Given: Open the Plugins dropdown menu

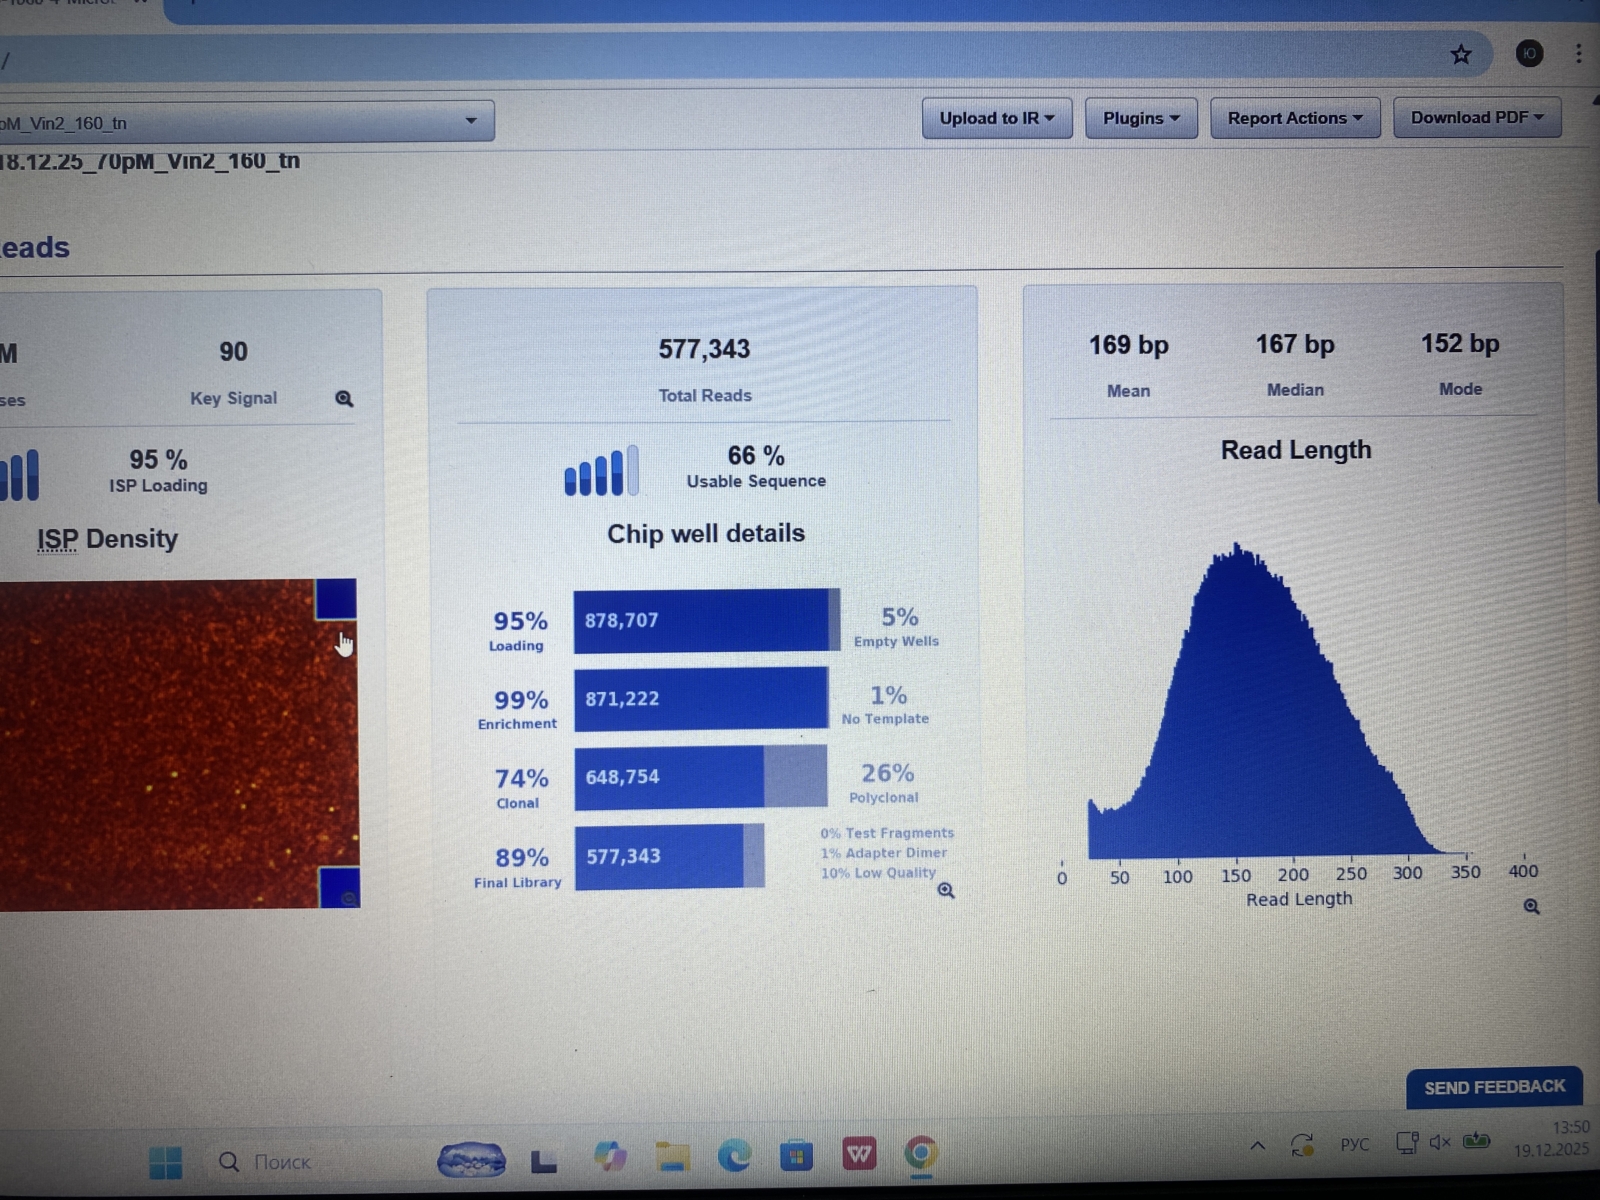Looking at the screenshot, I should tap(1141, 118).
